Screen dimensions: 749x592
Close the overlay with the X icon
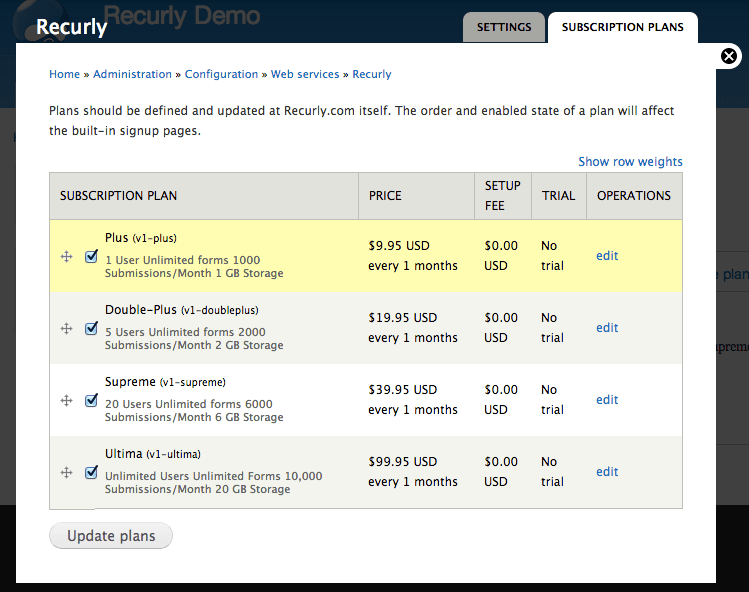pyautogui.click(x=728, y=56)
